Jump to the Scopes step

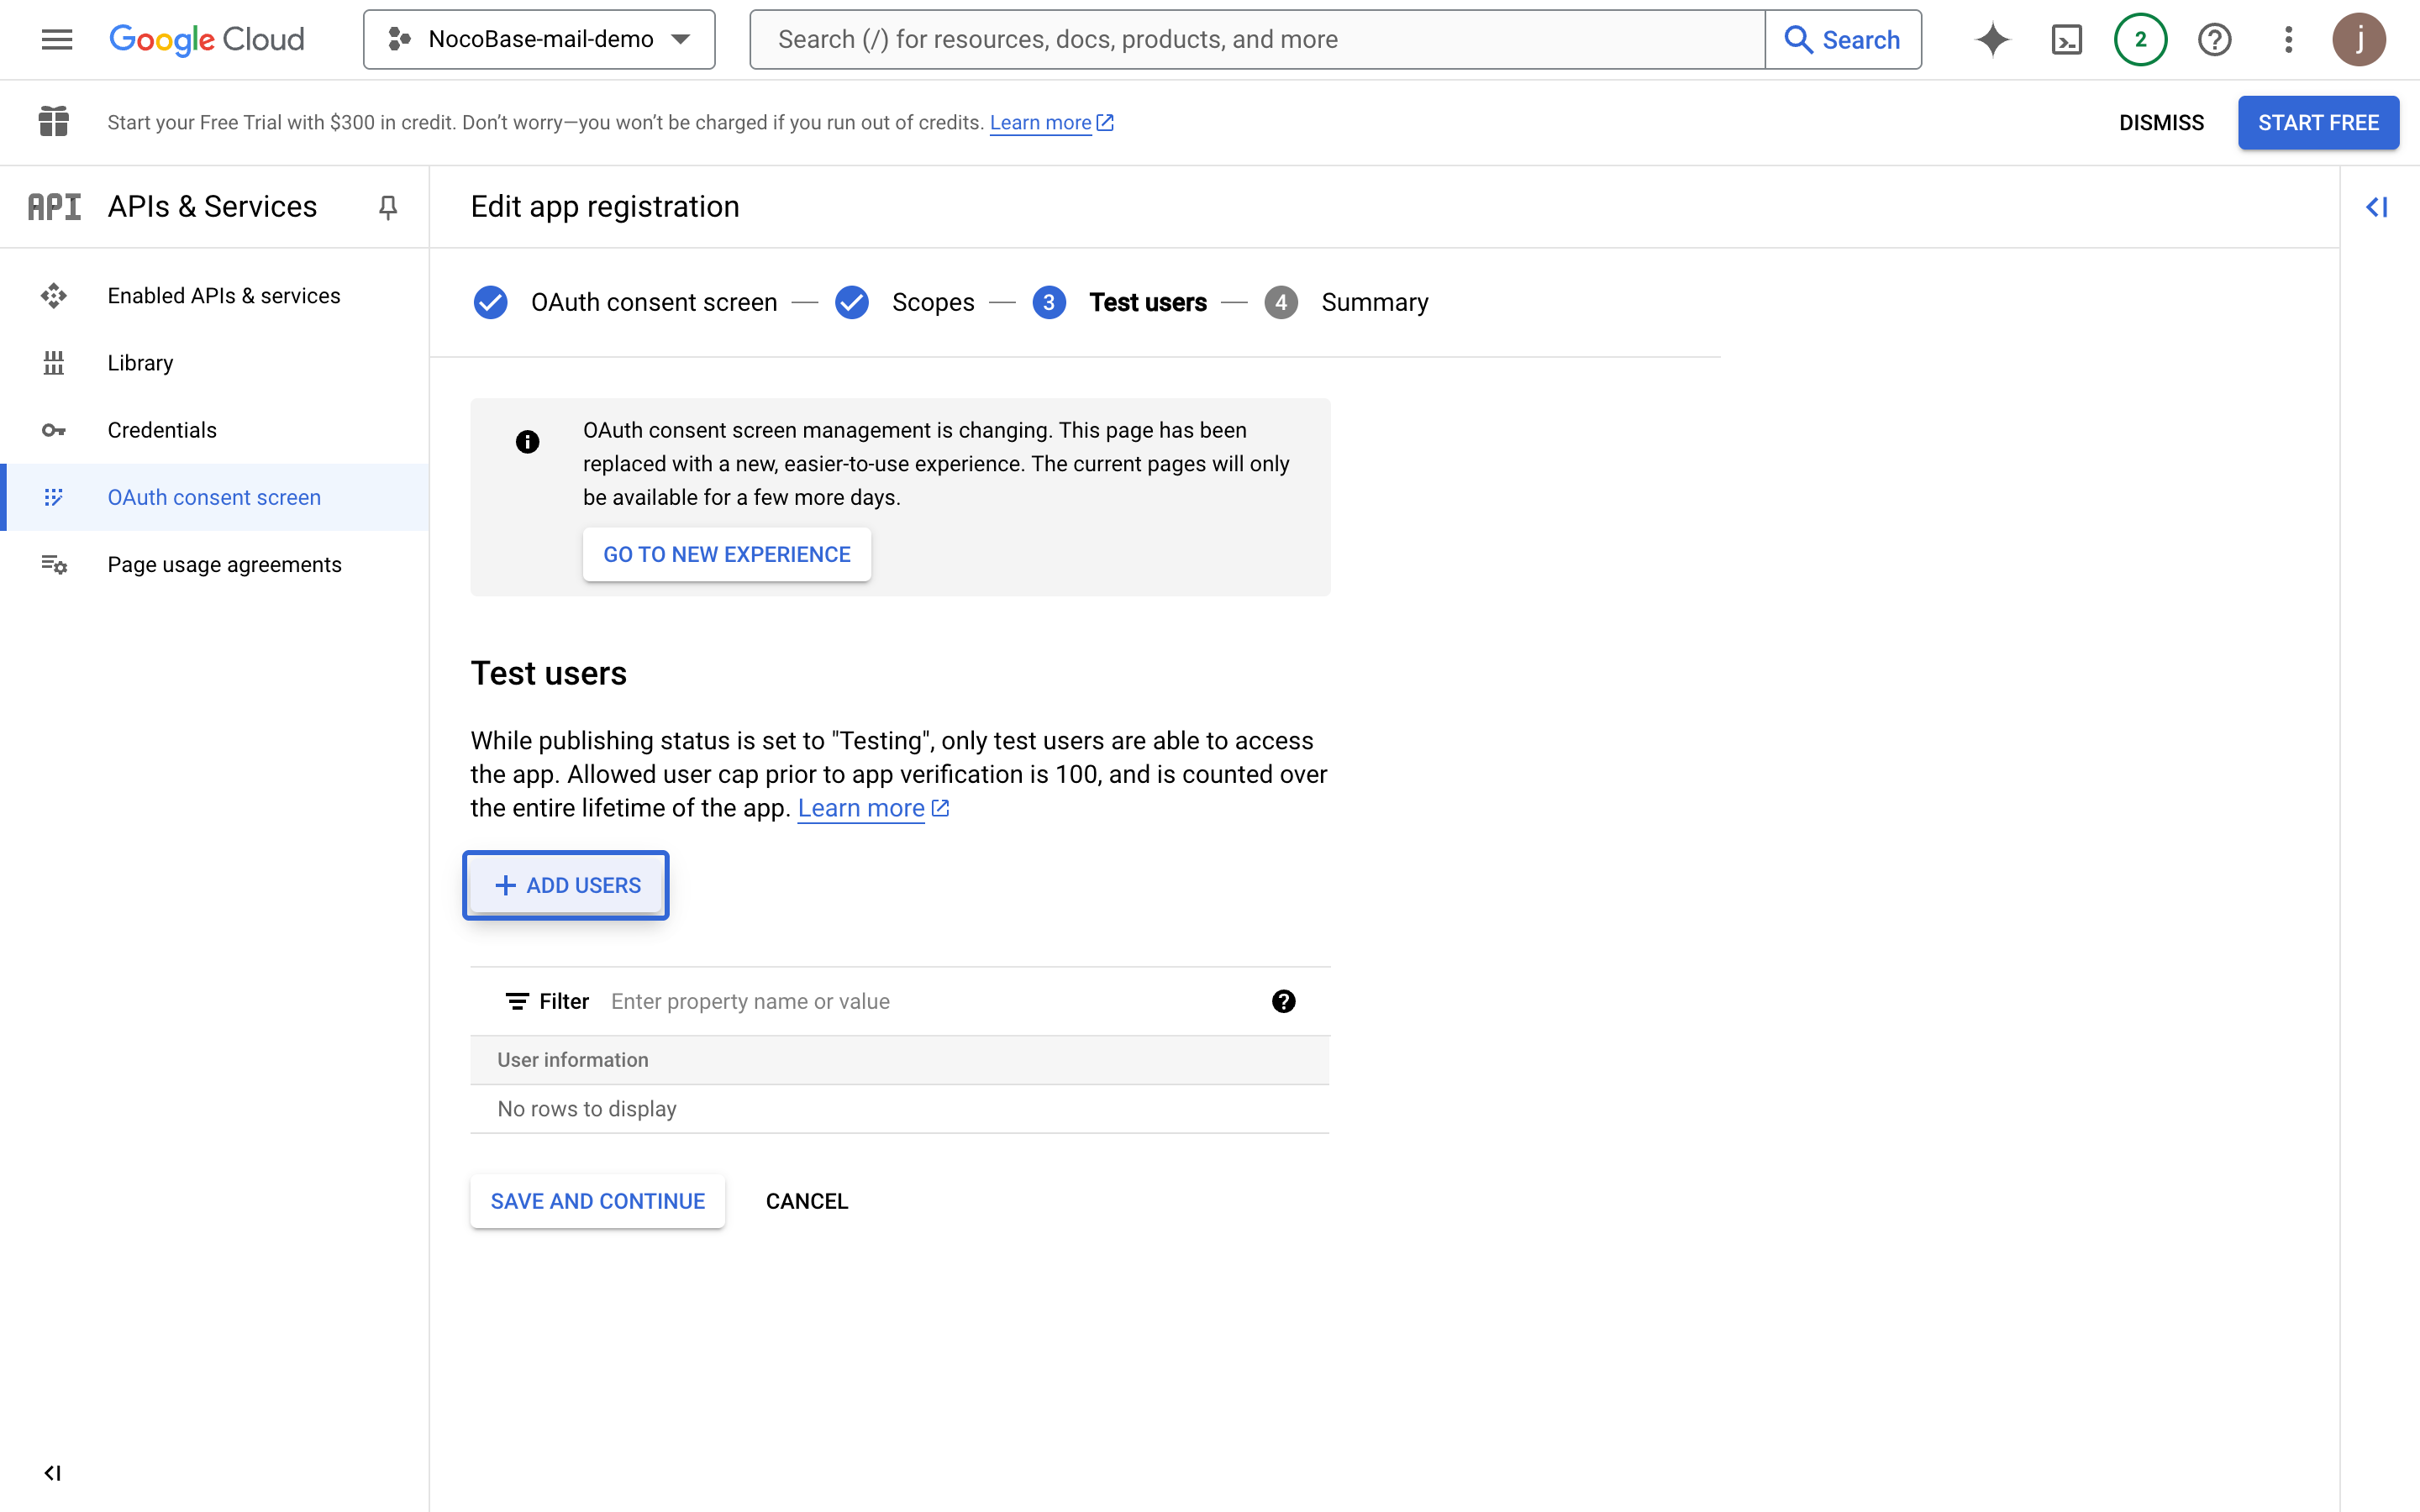coord(931,302)
